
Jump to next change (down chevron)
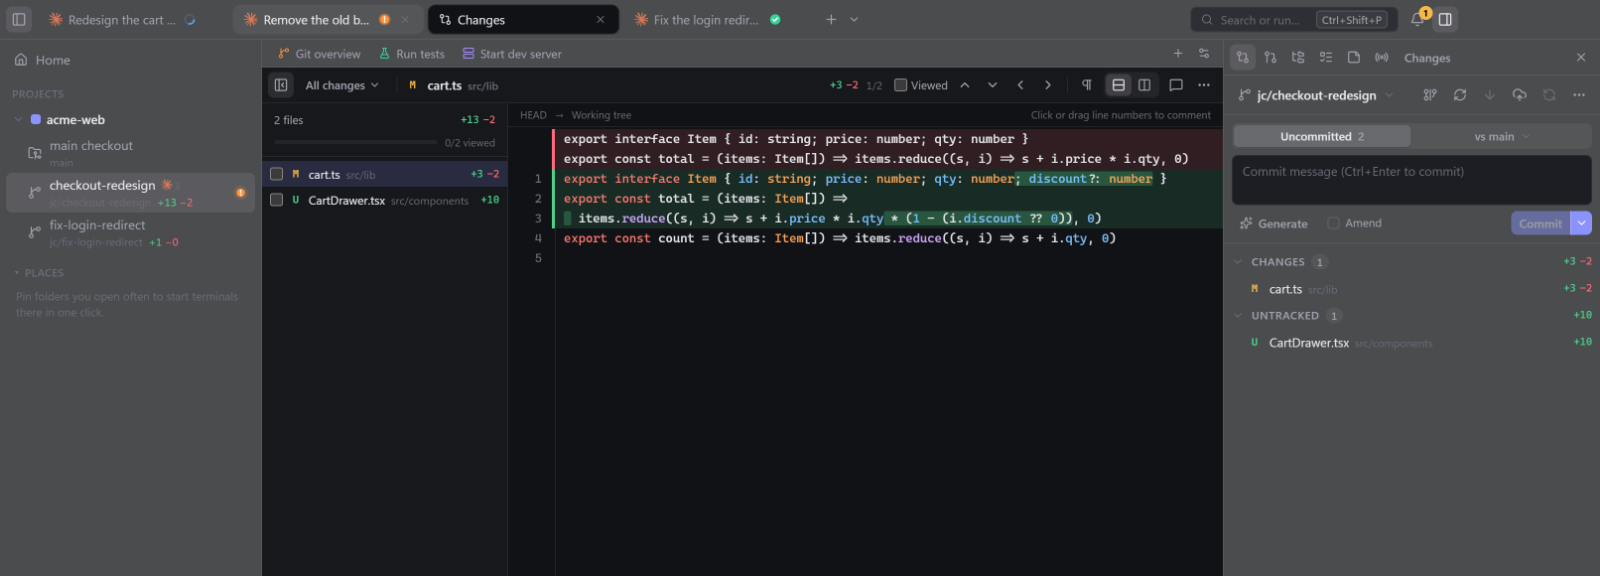[x=992, y=85]
